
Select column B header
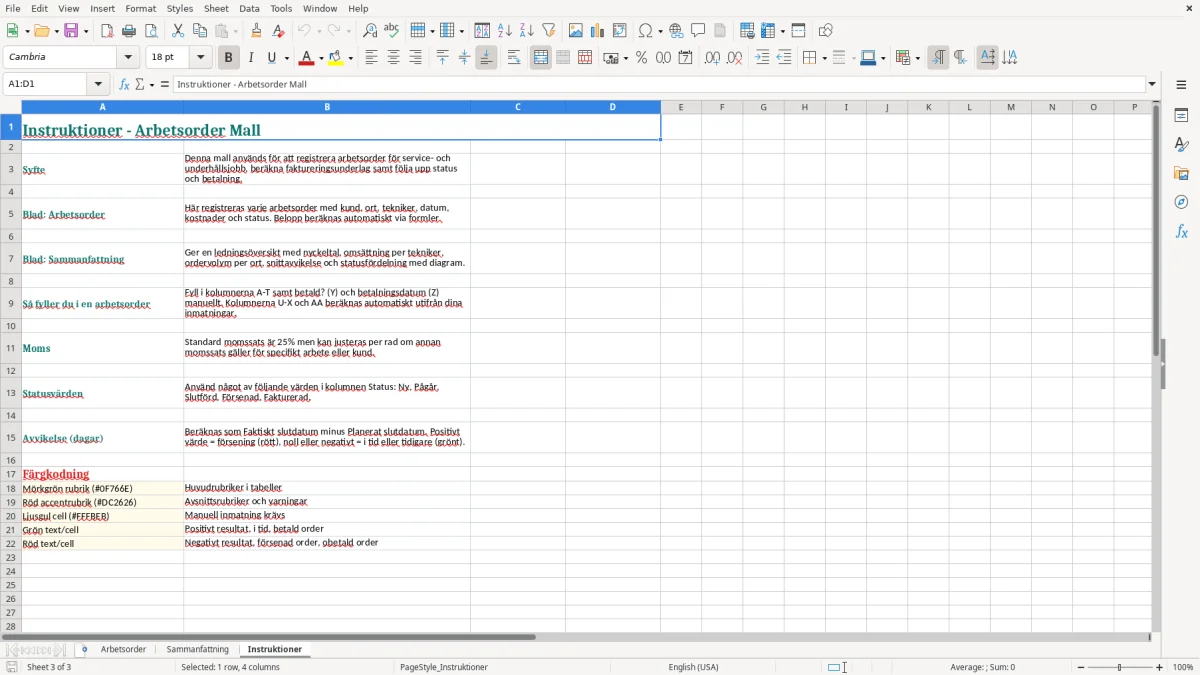point(327,107)
